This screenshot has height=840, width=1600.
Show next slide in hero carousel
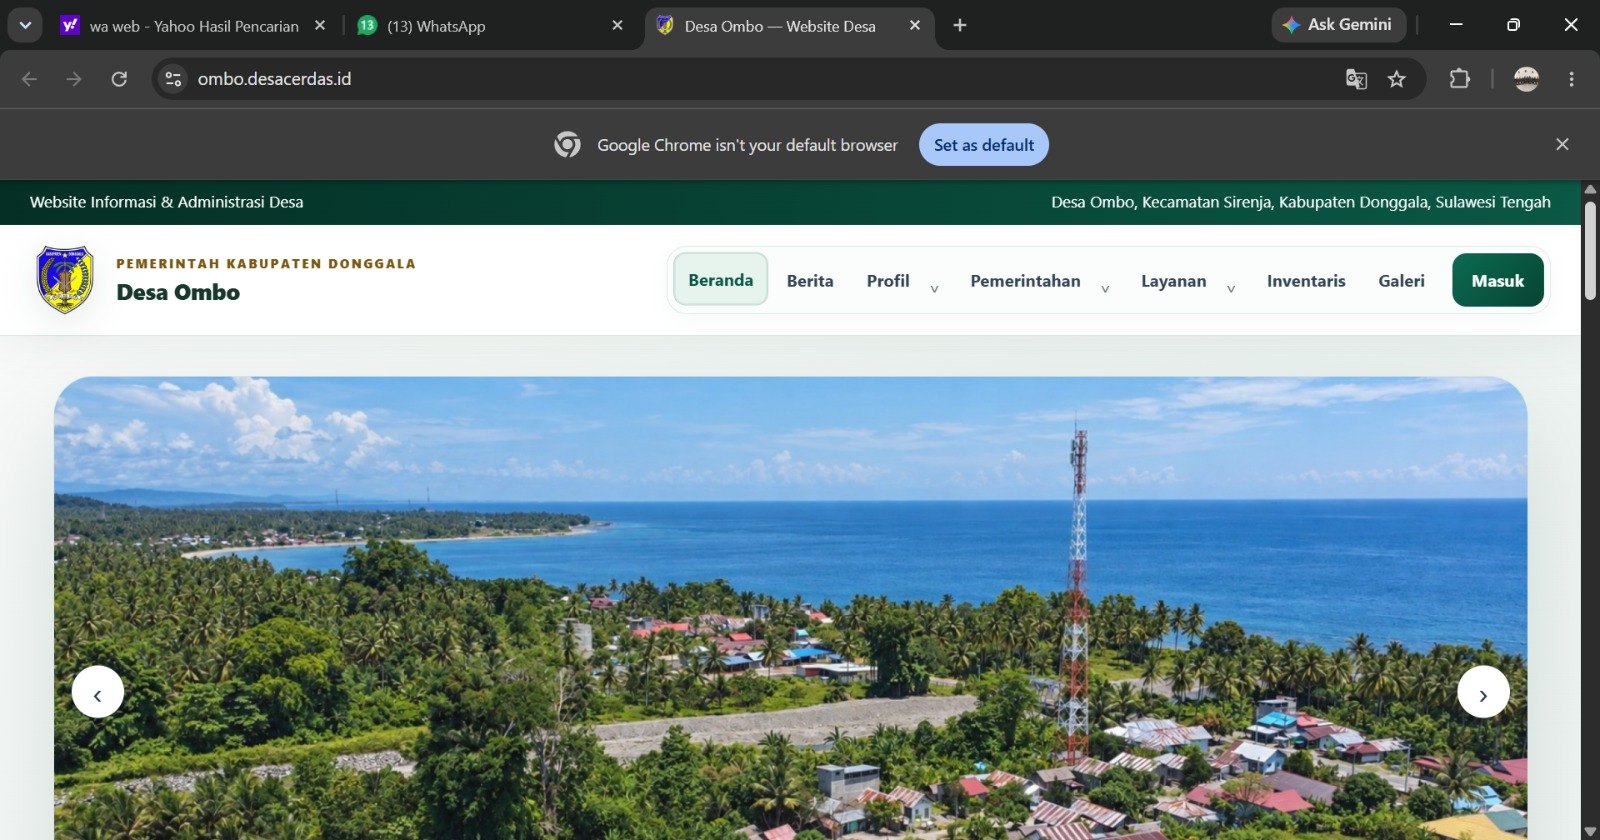point(1483,692)
